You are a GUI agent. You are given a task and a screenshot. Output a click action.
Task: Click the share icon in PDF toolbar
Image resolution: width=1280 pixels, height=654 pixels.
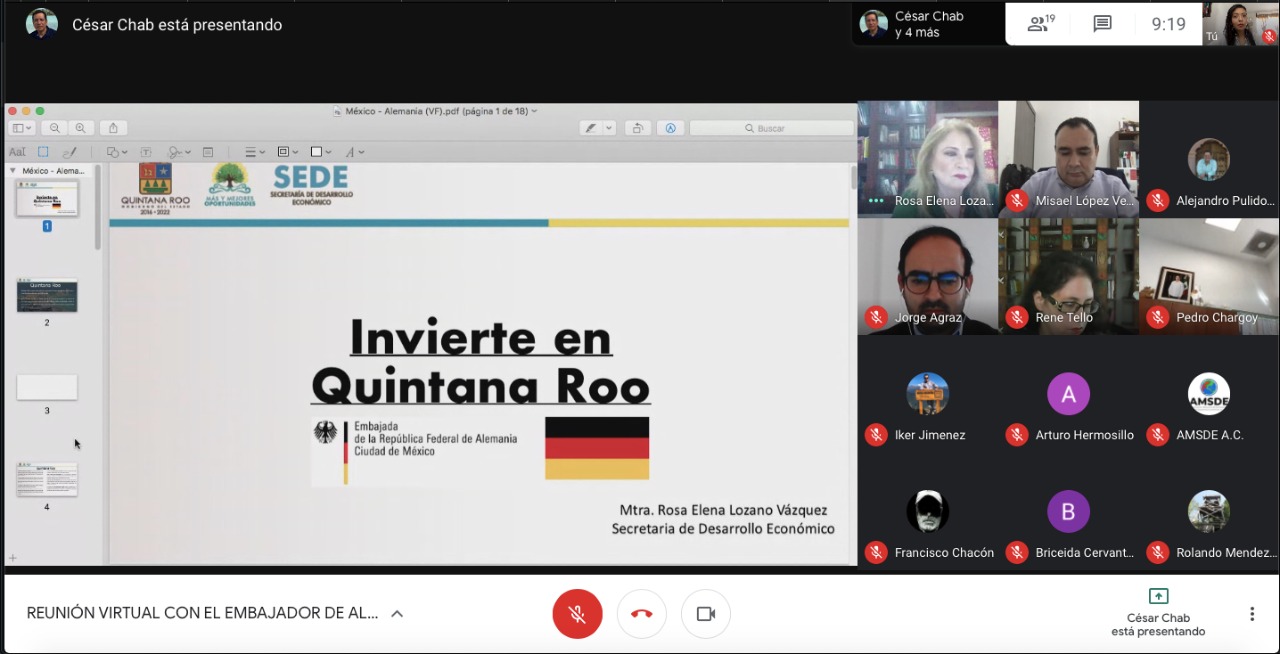(113, 128)
